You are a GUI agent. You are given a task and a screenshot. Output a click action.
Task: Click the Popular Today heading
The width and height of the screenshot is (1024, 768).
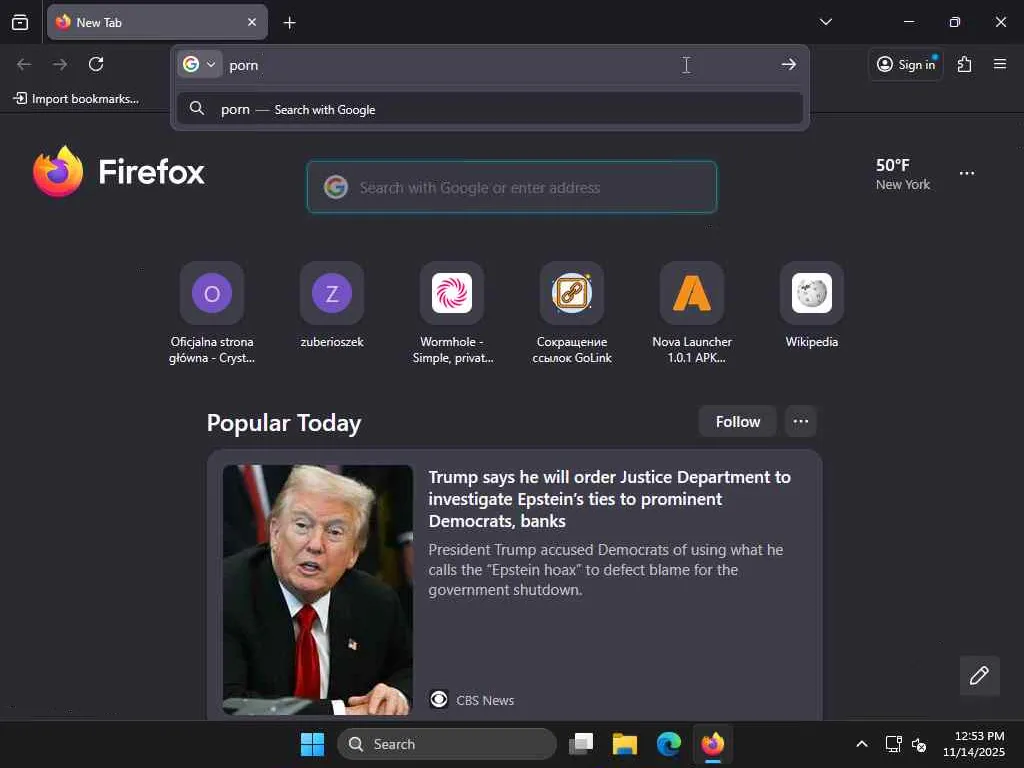(284, 423)
